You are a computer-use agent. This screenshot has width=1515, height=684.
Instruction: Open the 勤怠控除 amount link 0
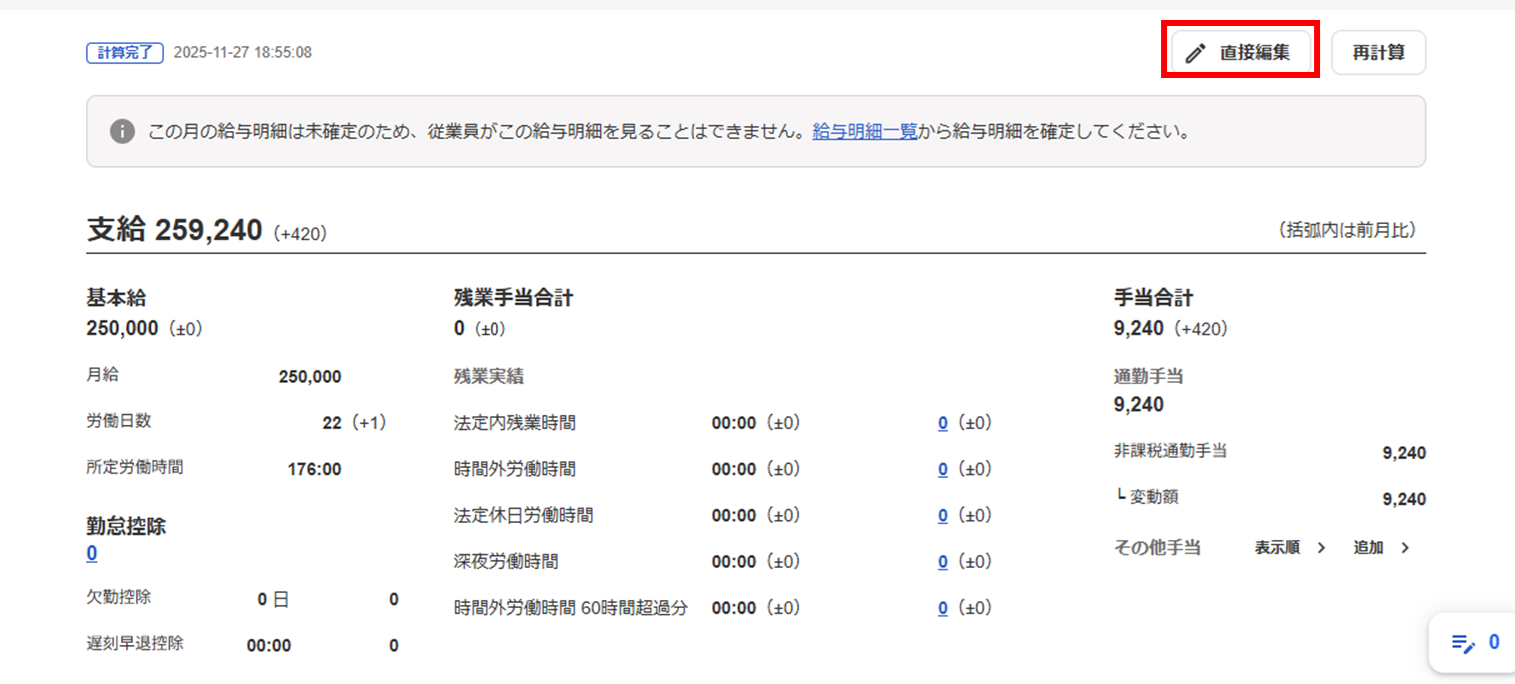pyautogui.click(x=92, y=553)
